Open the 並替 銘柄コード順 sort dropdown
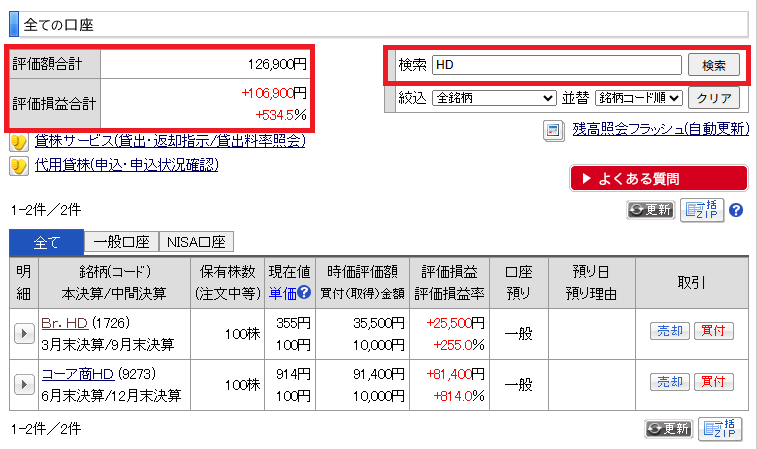 638,98
